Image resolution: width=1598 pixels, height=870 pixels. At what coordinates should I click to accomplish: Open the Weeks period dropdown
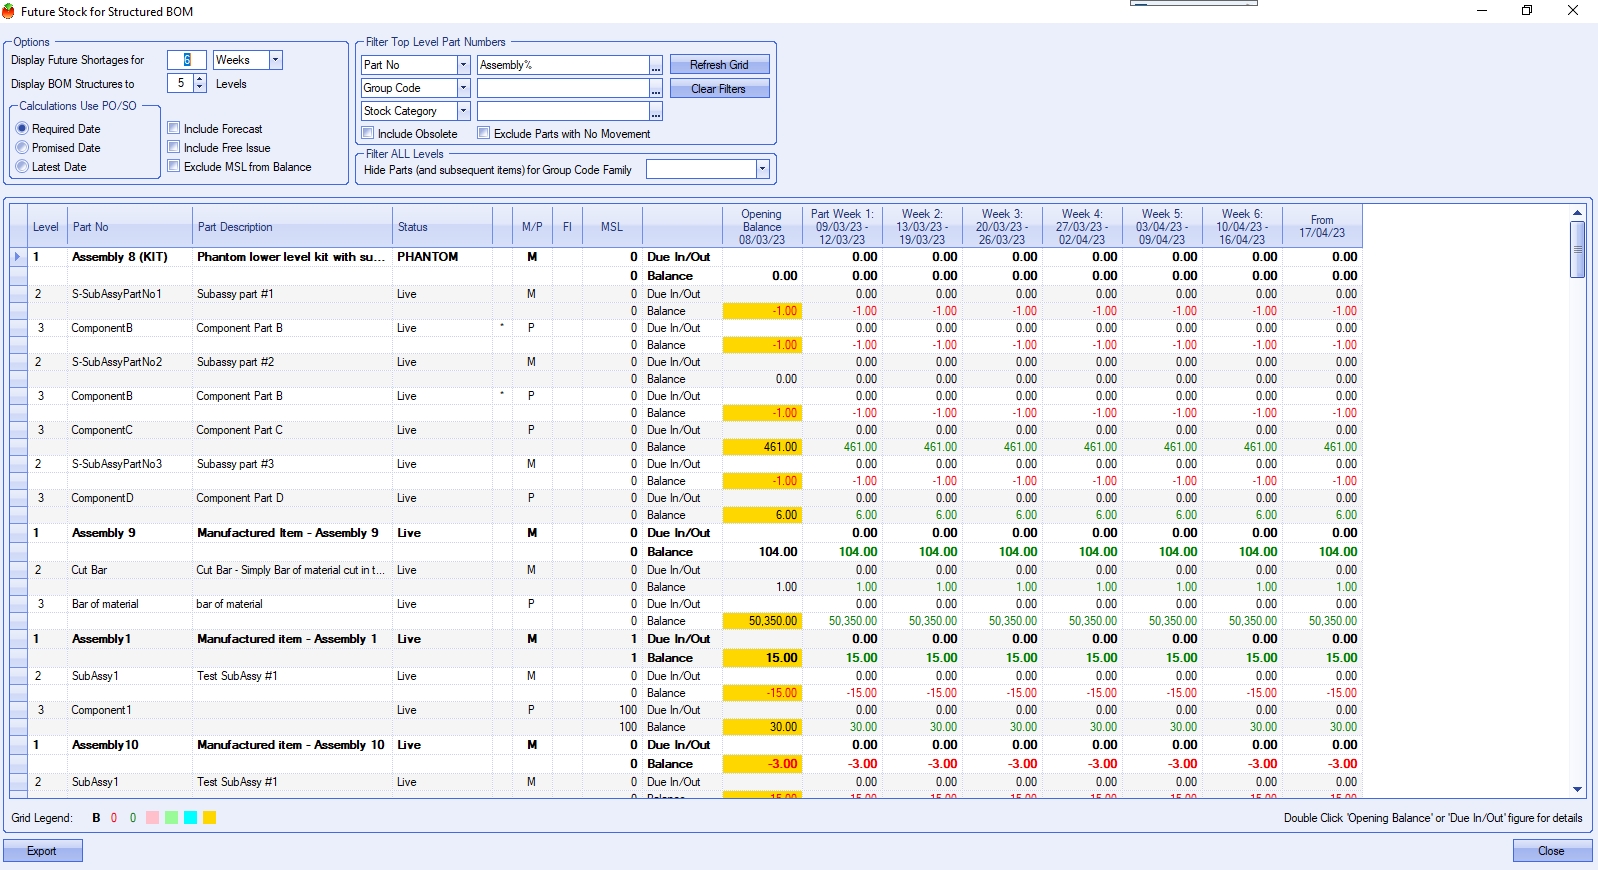coord(276,60)
